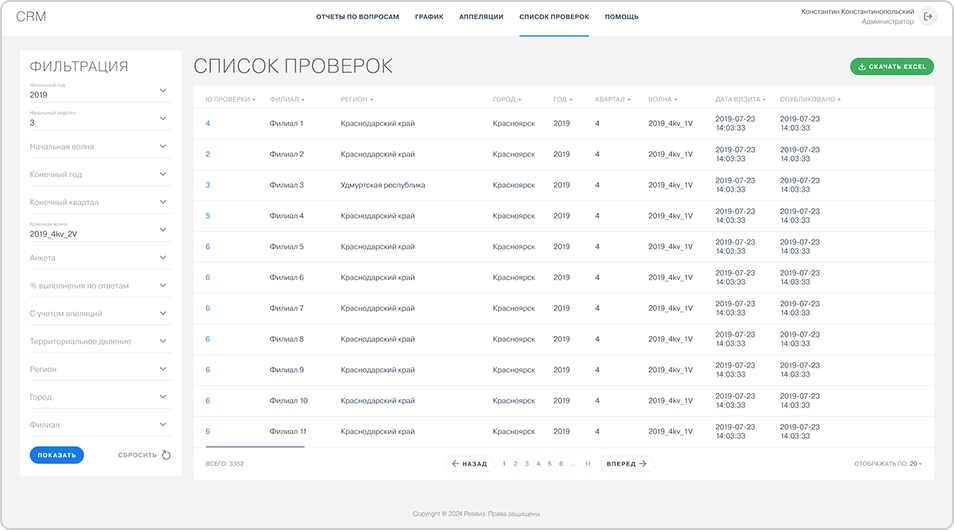Open the Анкета filter dropdown
Viewport: 954px width, 530px height.
point(100,258)
